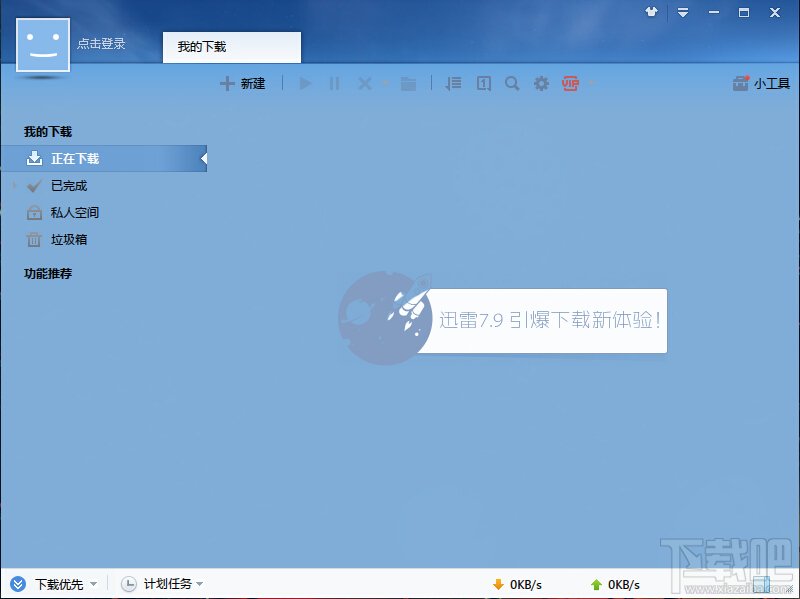
Task: Close the Xunlei window
Action: pos(774,12)
